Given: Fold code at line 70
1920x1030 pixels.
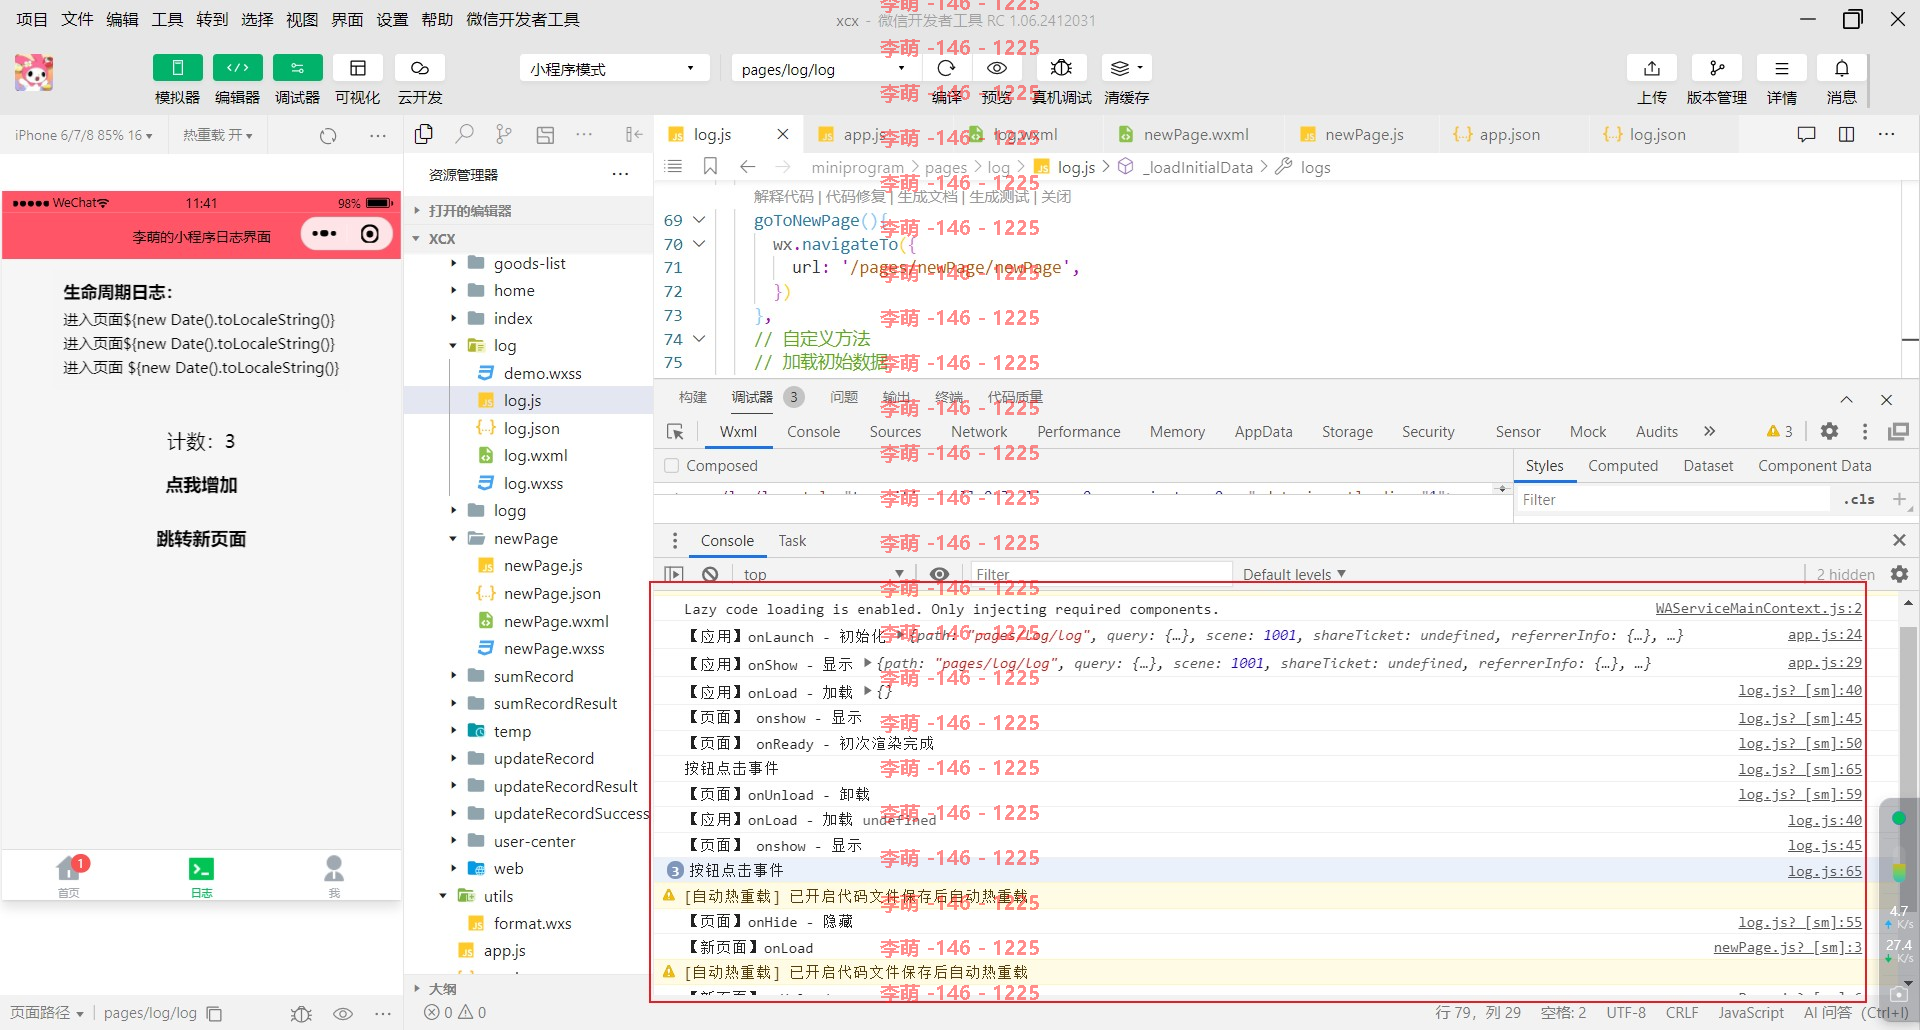Looking at the screenshot, I should 699,243.
